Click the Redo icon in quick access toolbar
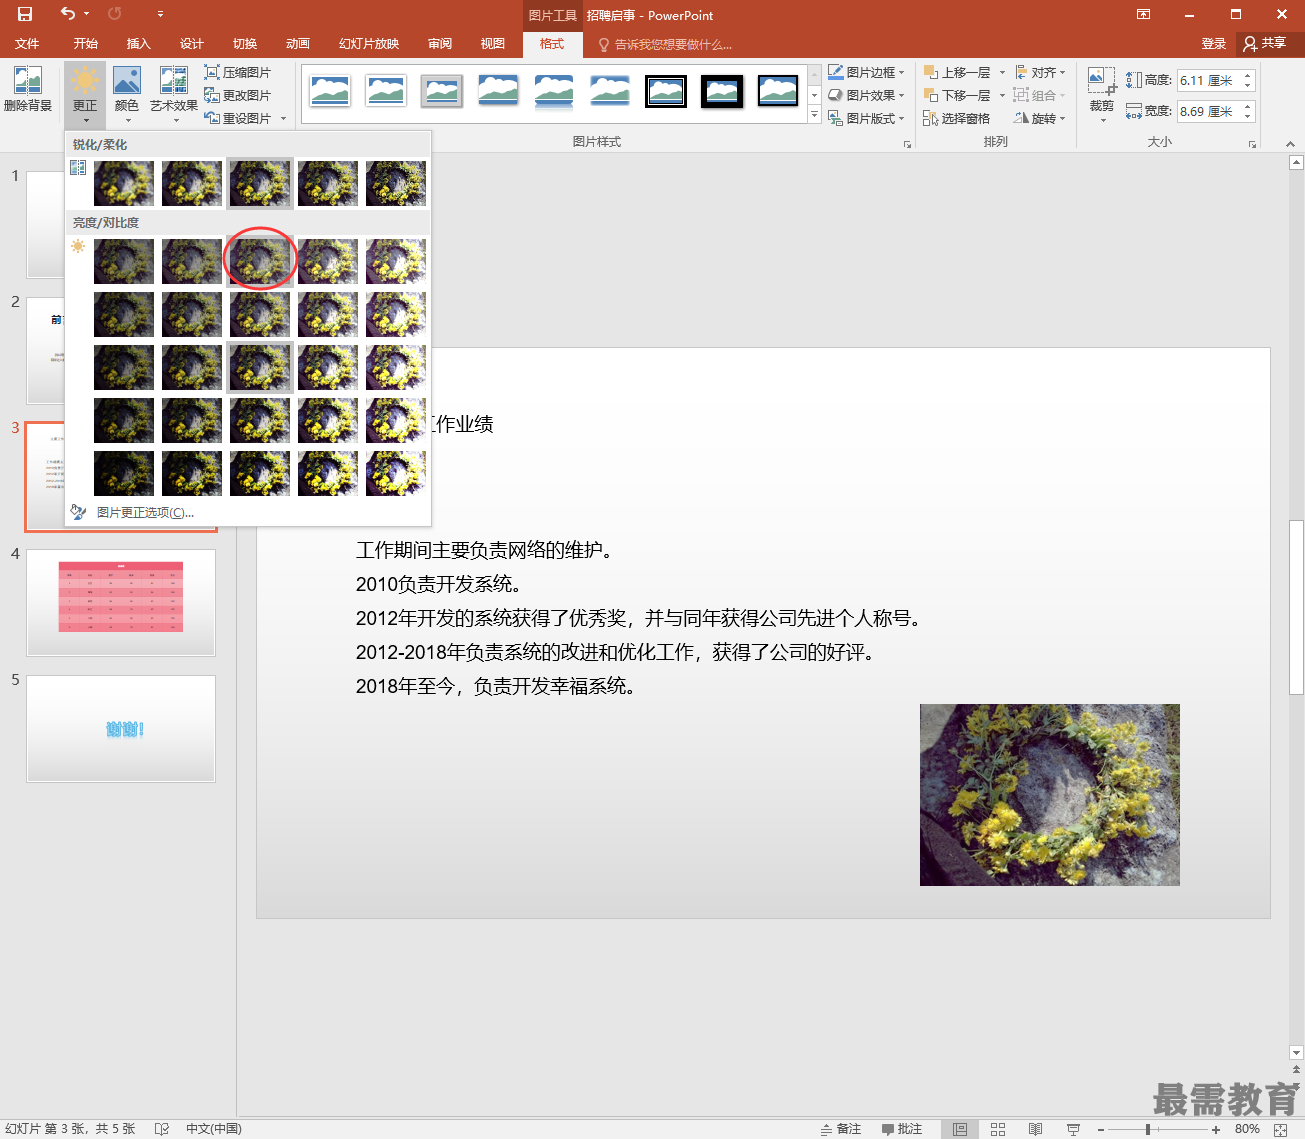Image resolution: width=1305 pixels, height=1139 pixels. pyautogui.click(x=114, y=14)
